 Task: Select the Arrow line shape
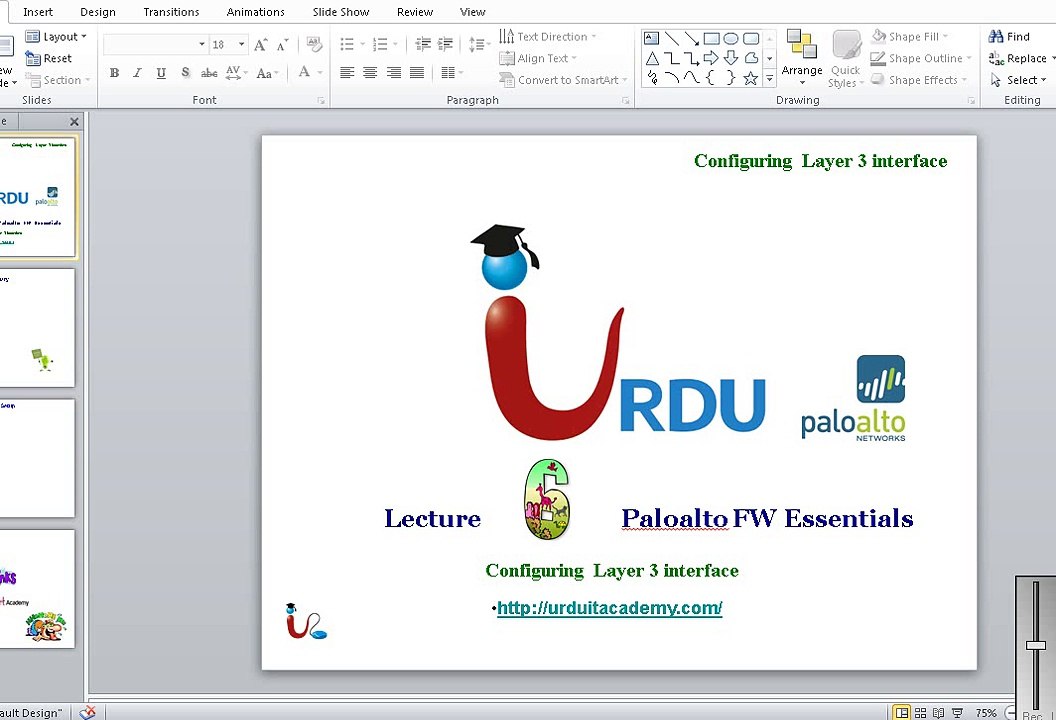pyautogui.click(x=691, y=38)
